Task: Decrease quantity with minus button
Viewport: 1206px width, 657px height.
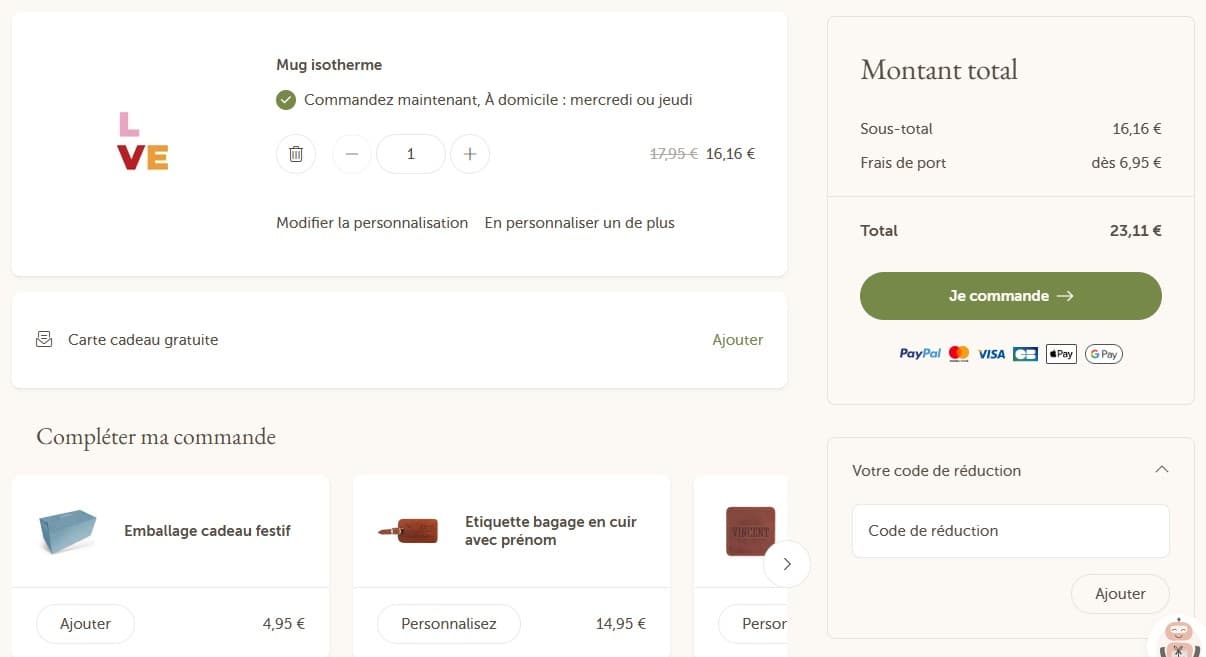Action: (x=351, y=154)
